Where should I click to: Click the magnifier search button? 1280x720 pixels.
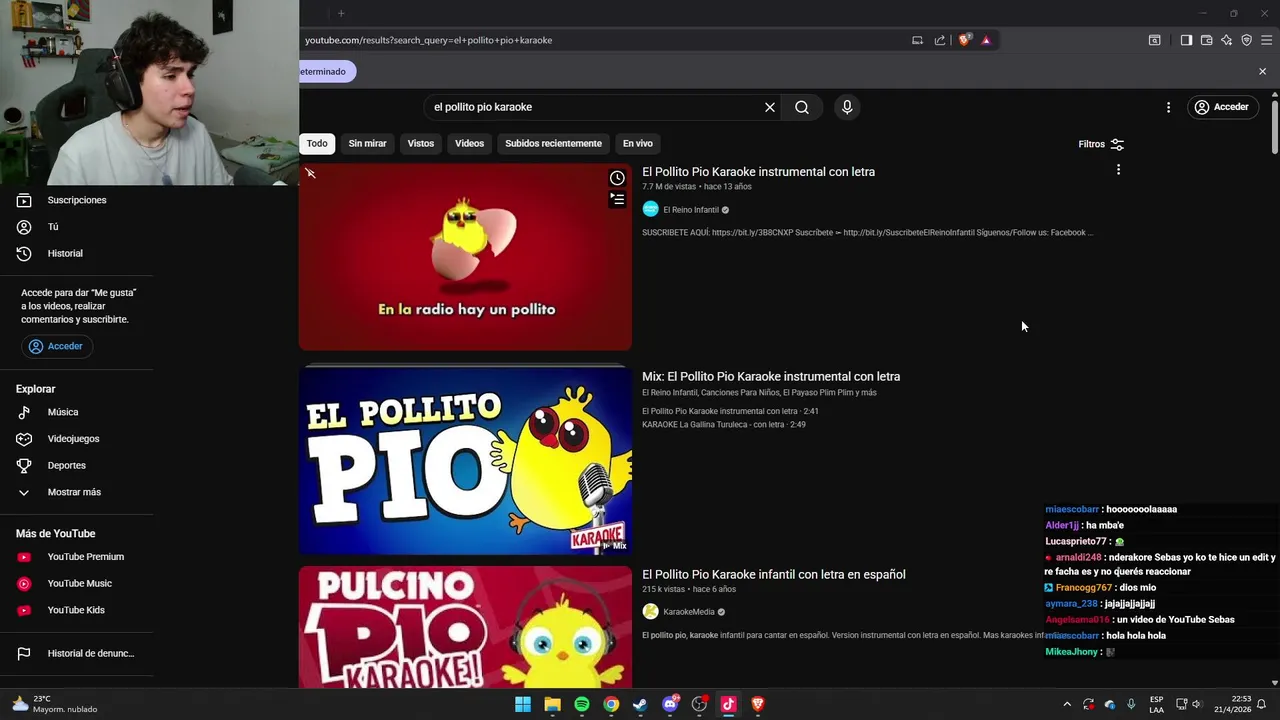pyautogui.click(x=802, y=107)
